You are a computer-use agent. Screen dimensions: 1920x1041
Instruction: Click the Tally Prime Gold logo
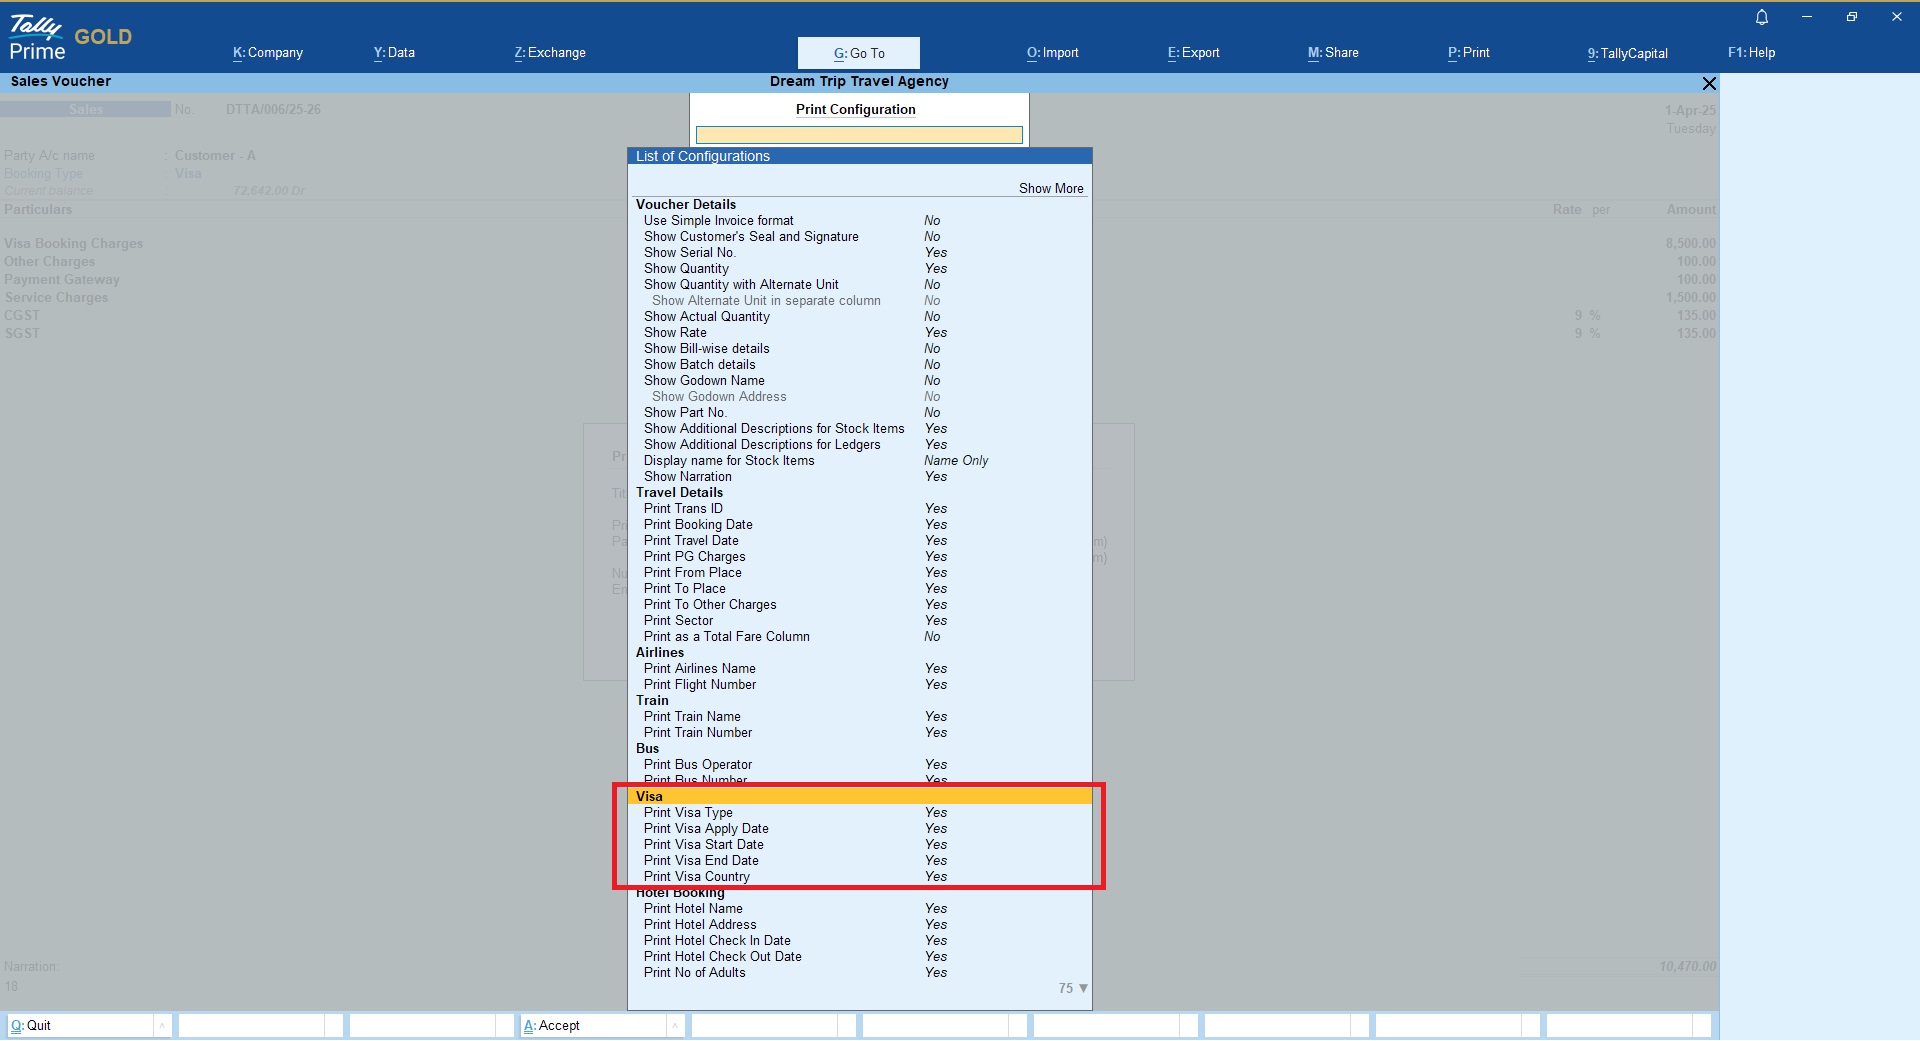point(70,39)
